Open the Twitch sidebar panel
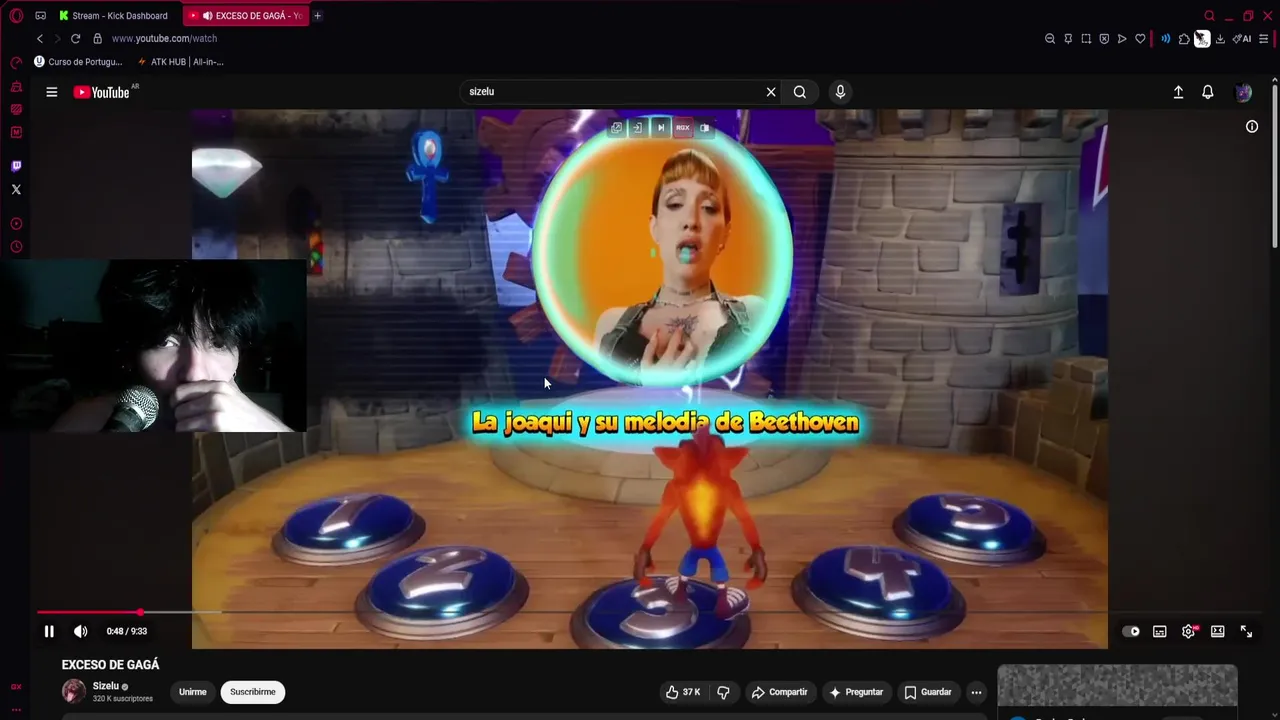Image resolution: width=1280 pixels, height=720 pixels. click(16, 166)
